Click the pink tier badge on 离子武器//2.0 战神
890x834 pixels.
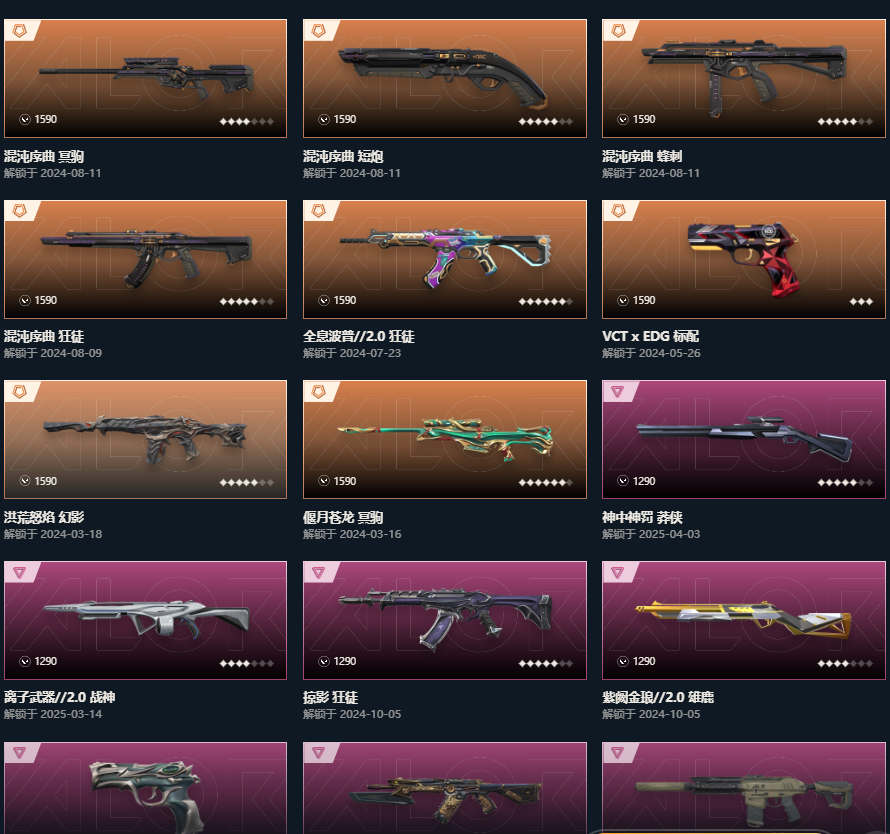(x=20, y=572)
